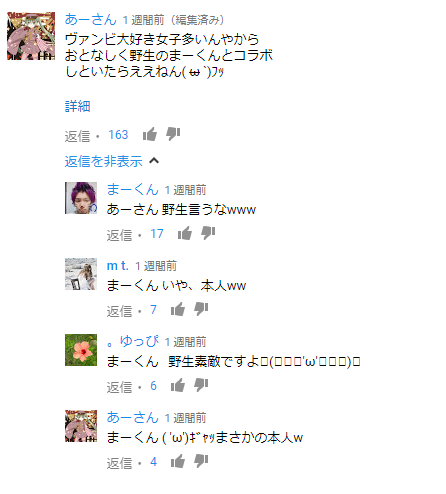Open m t. channel name link

click(117, 266)
